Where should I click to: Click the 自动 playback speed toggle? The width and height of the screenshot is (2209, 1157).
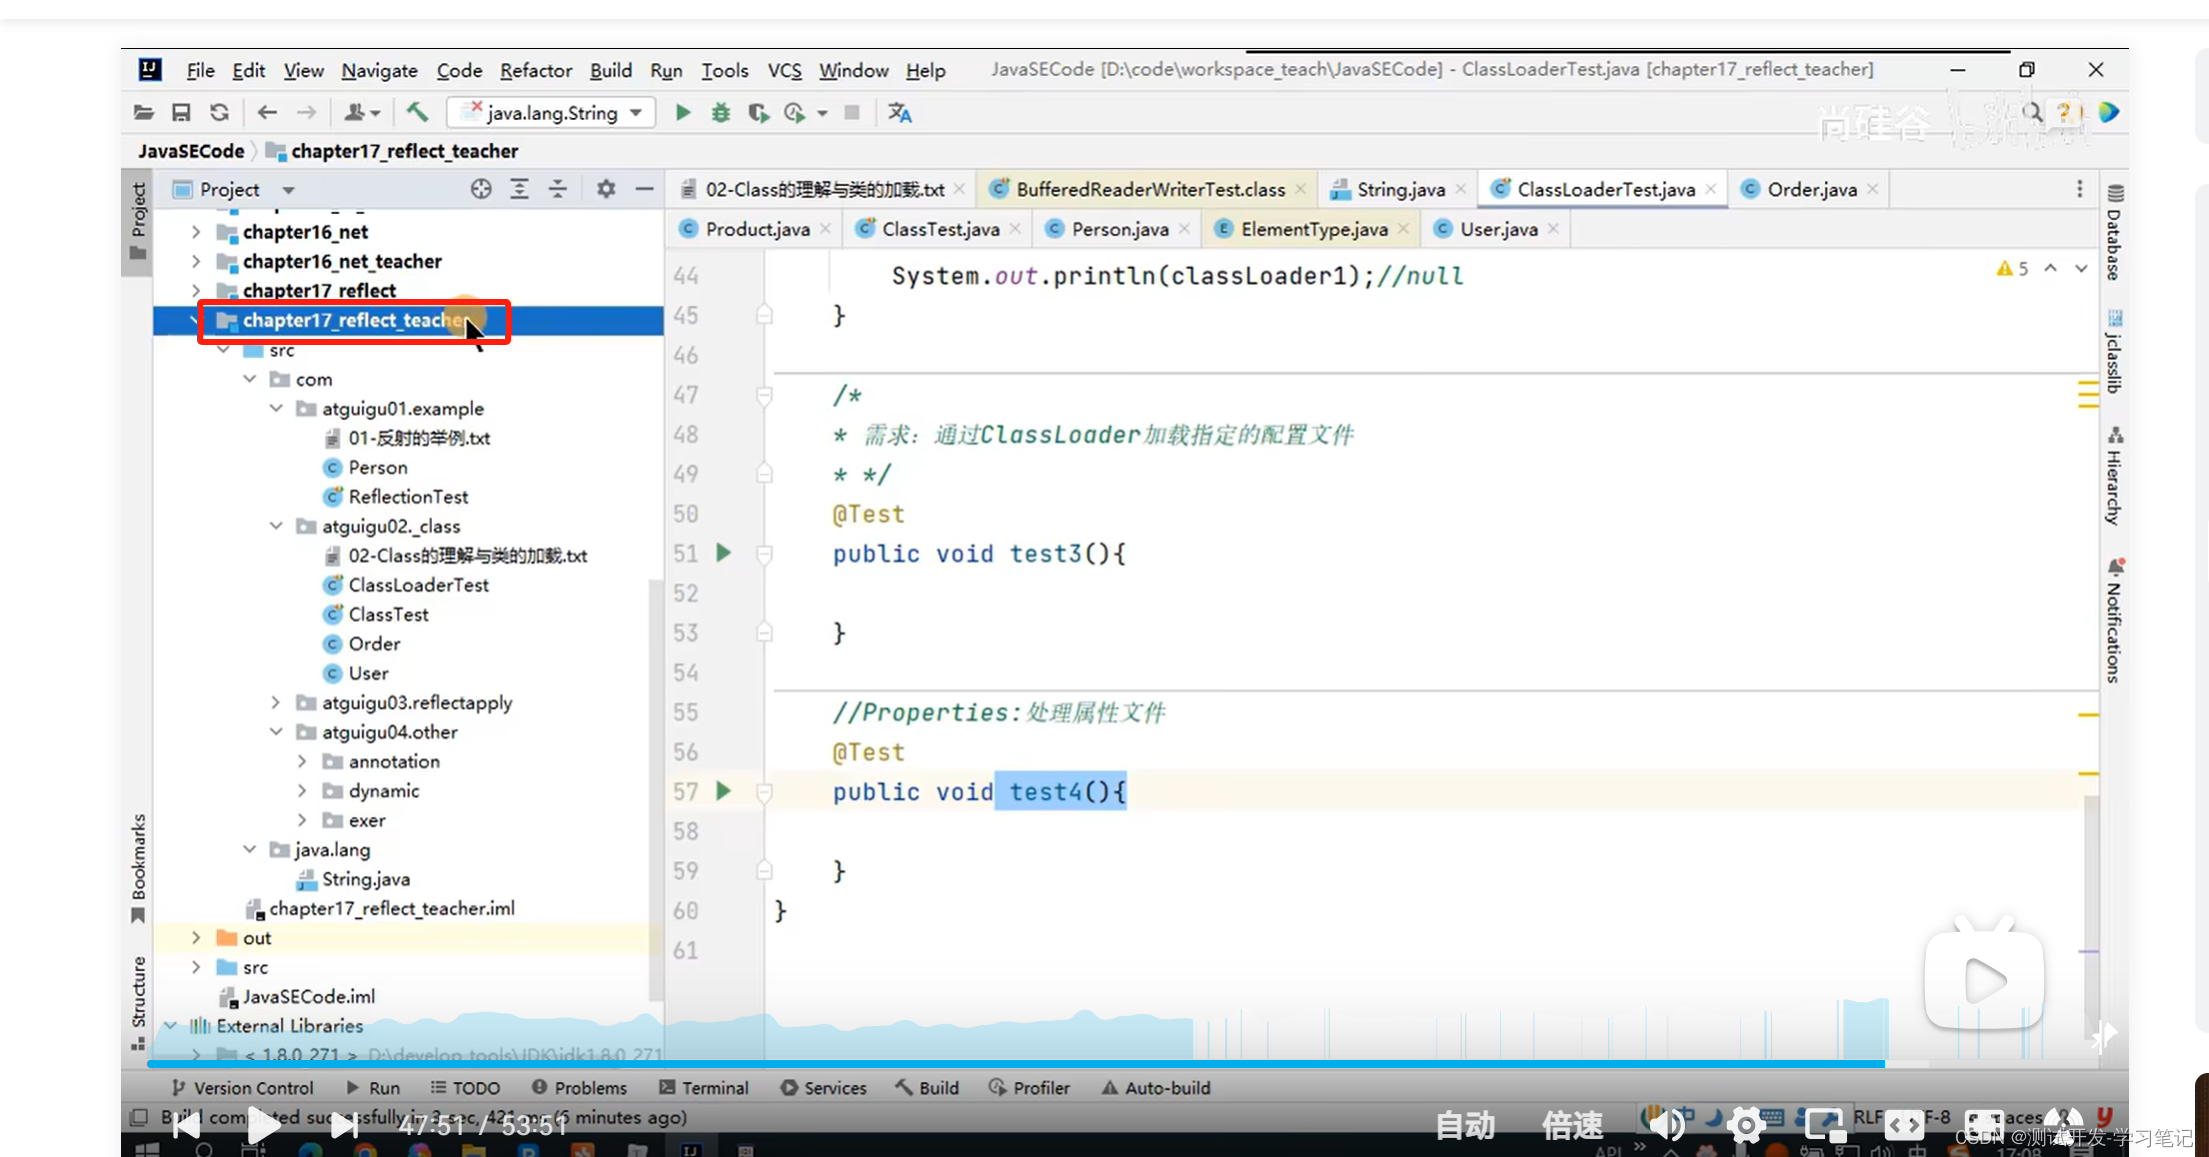(x=1462, y=1125)
